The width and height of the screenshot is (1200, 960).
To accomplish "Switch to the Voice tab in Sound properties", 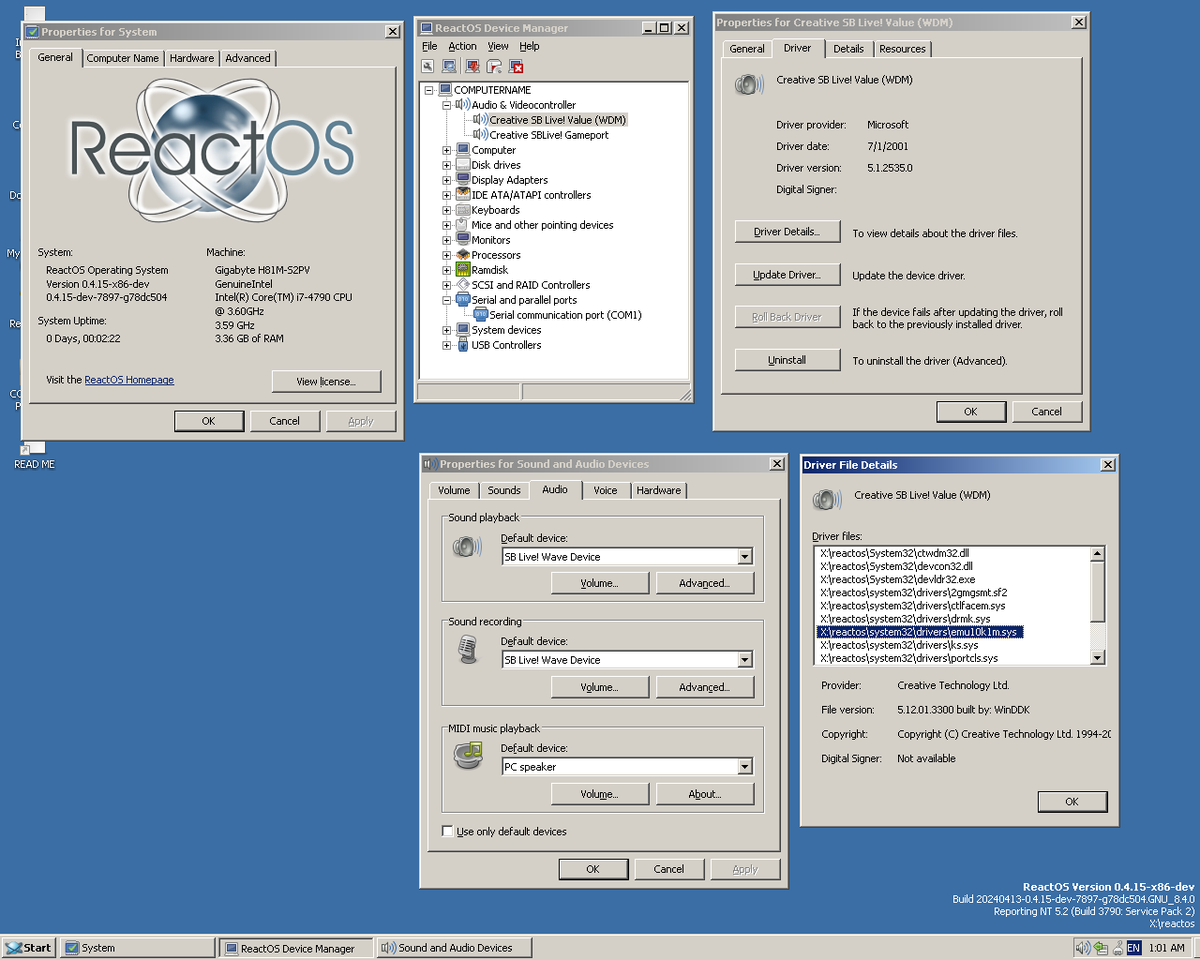I will point(605,490).
